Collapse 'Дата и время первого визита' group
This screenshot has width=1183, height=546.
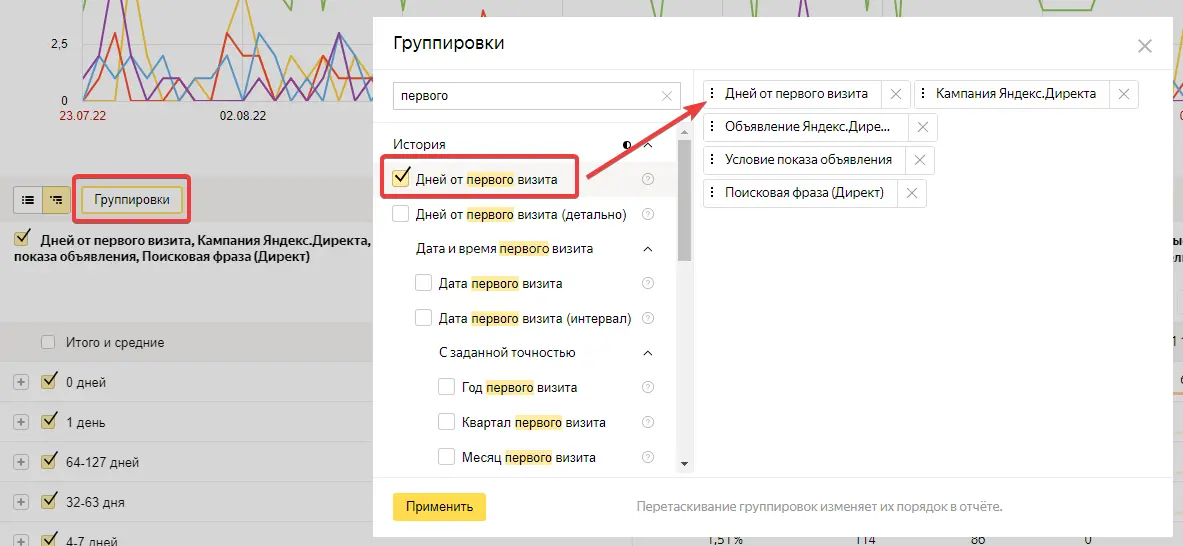point(648,249)
